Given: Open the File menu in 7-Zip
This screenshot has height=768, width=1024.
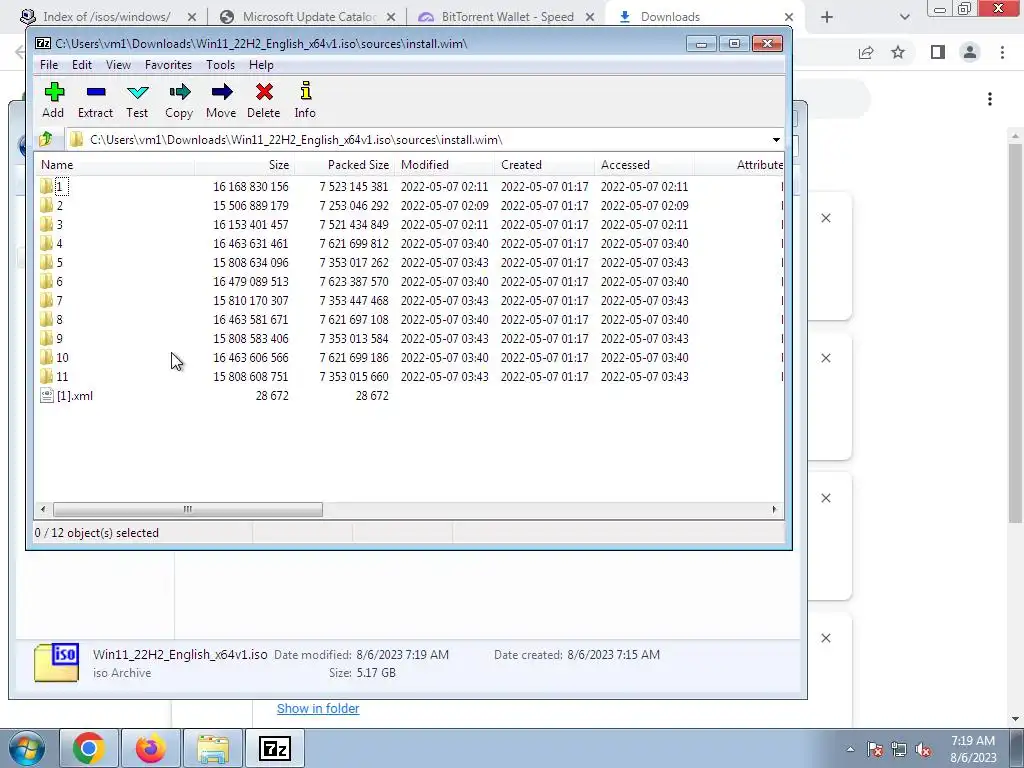Looking at the screenshot, I should (x=49, y=65).
